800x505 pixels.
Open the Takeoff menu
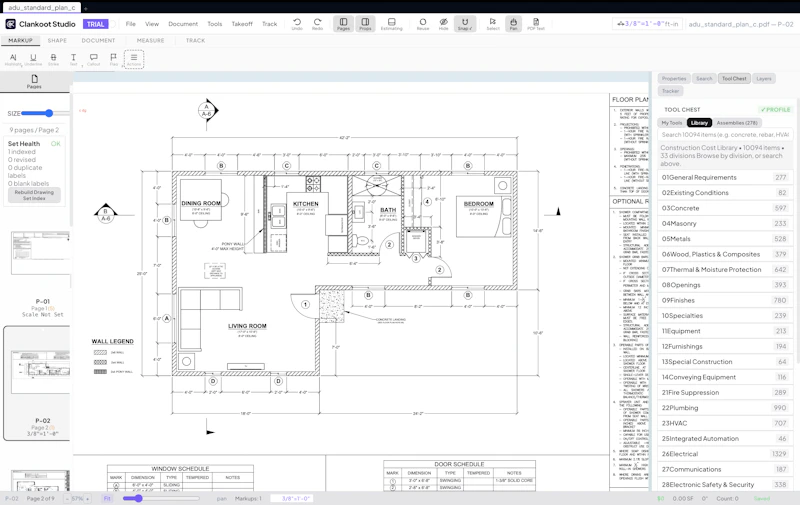click(x=242, y=24)
